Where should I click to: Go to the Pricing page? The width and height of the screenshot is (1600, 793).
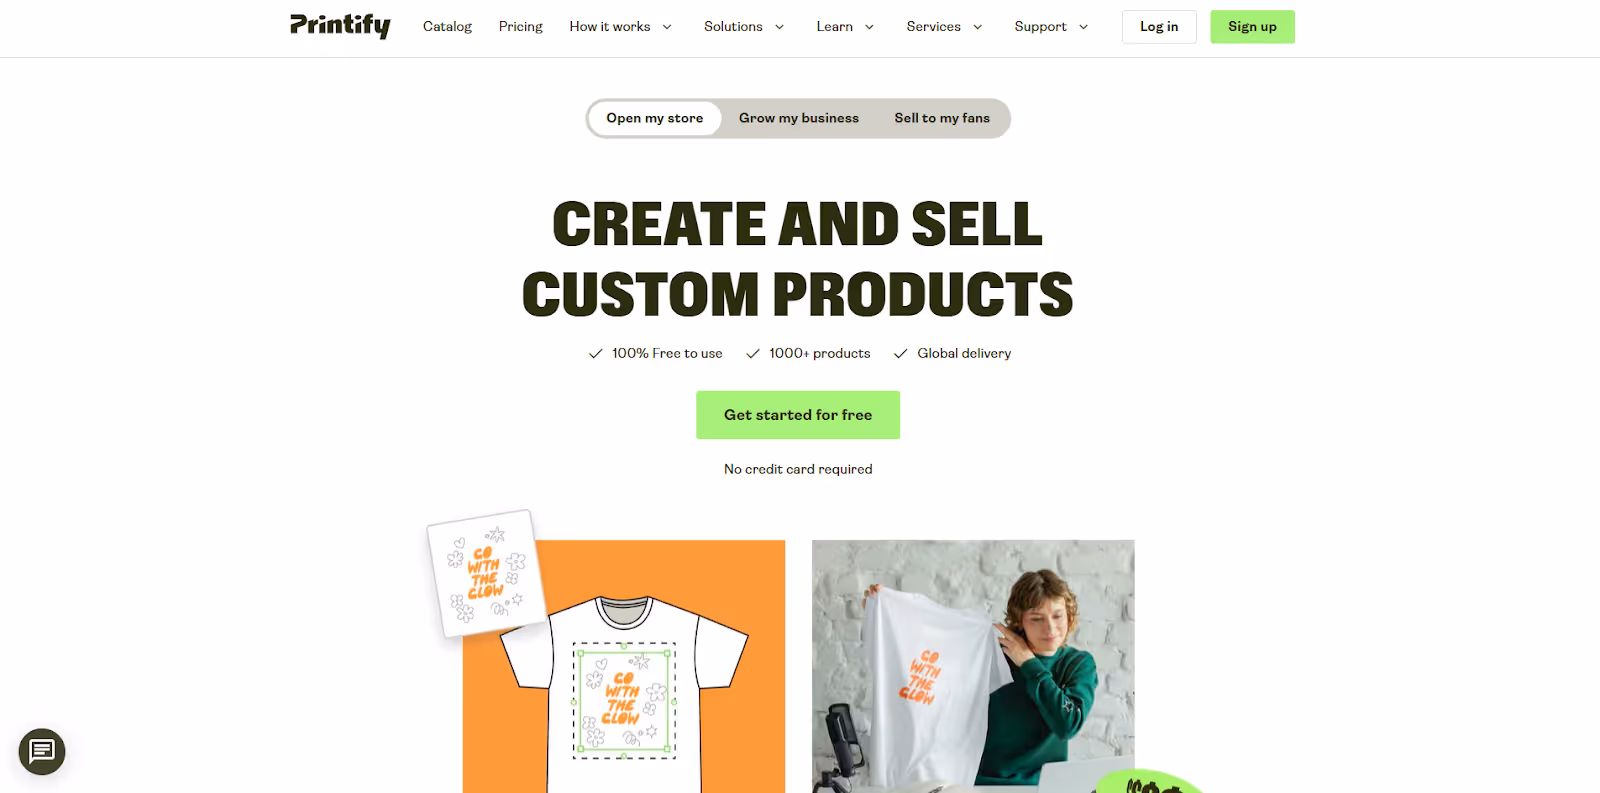click(521, 27)
